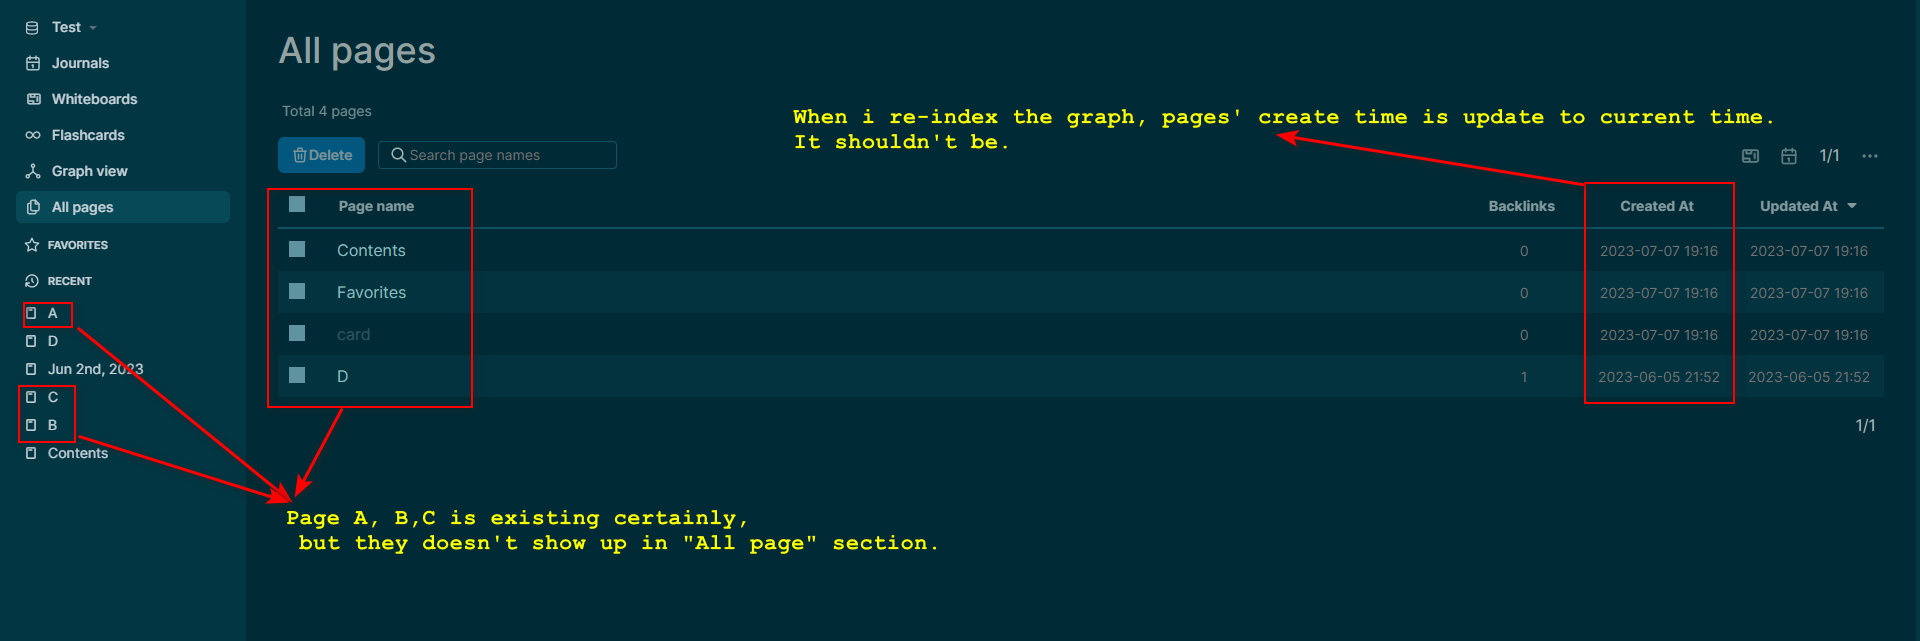
Task: Toggle the Updated At sort order arrow
Action: 1852,206
